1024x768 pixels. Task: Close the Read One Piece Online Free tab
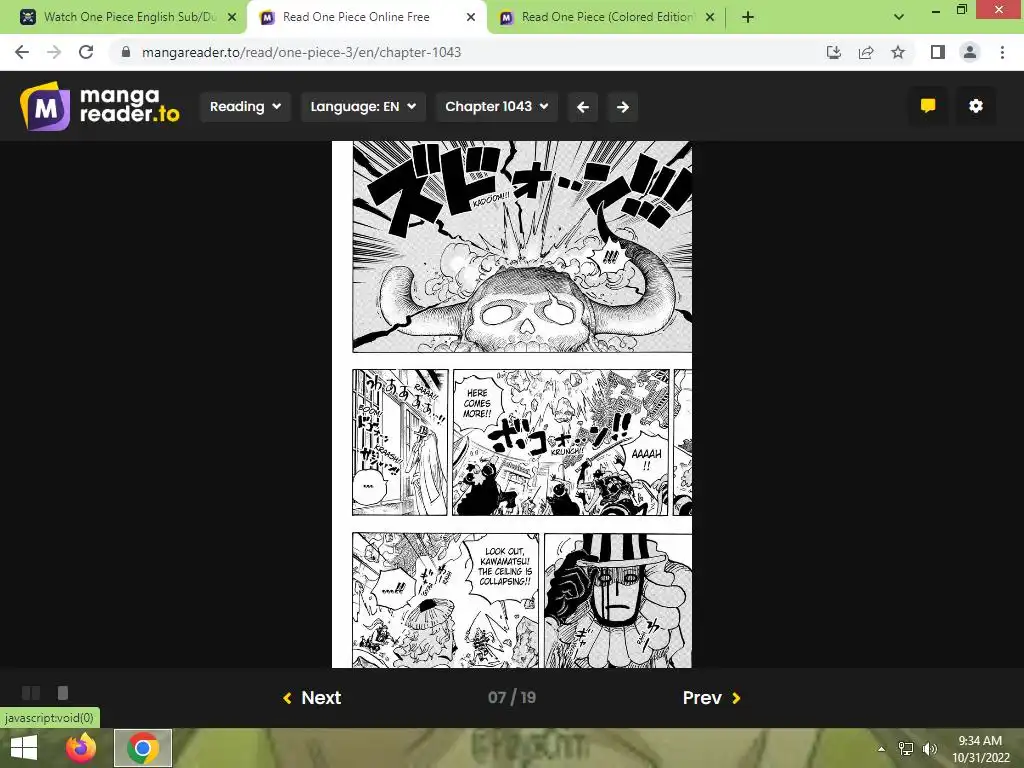tap(471, 17)
